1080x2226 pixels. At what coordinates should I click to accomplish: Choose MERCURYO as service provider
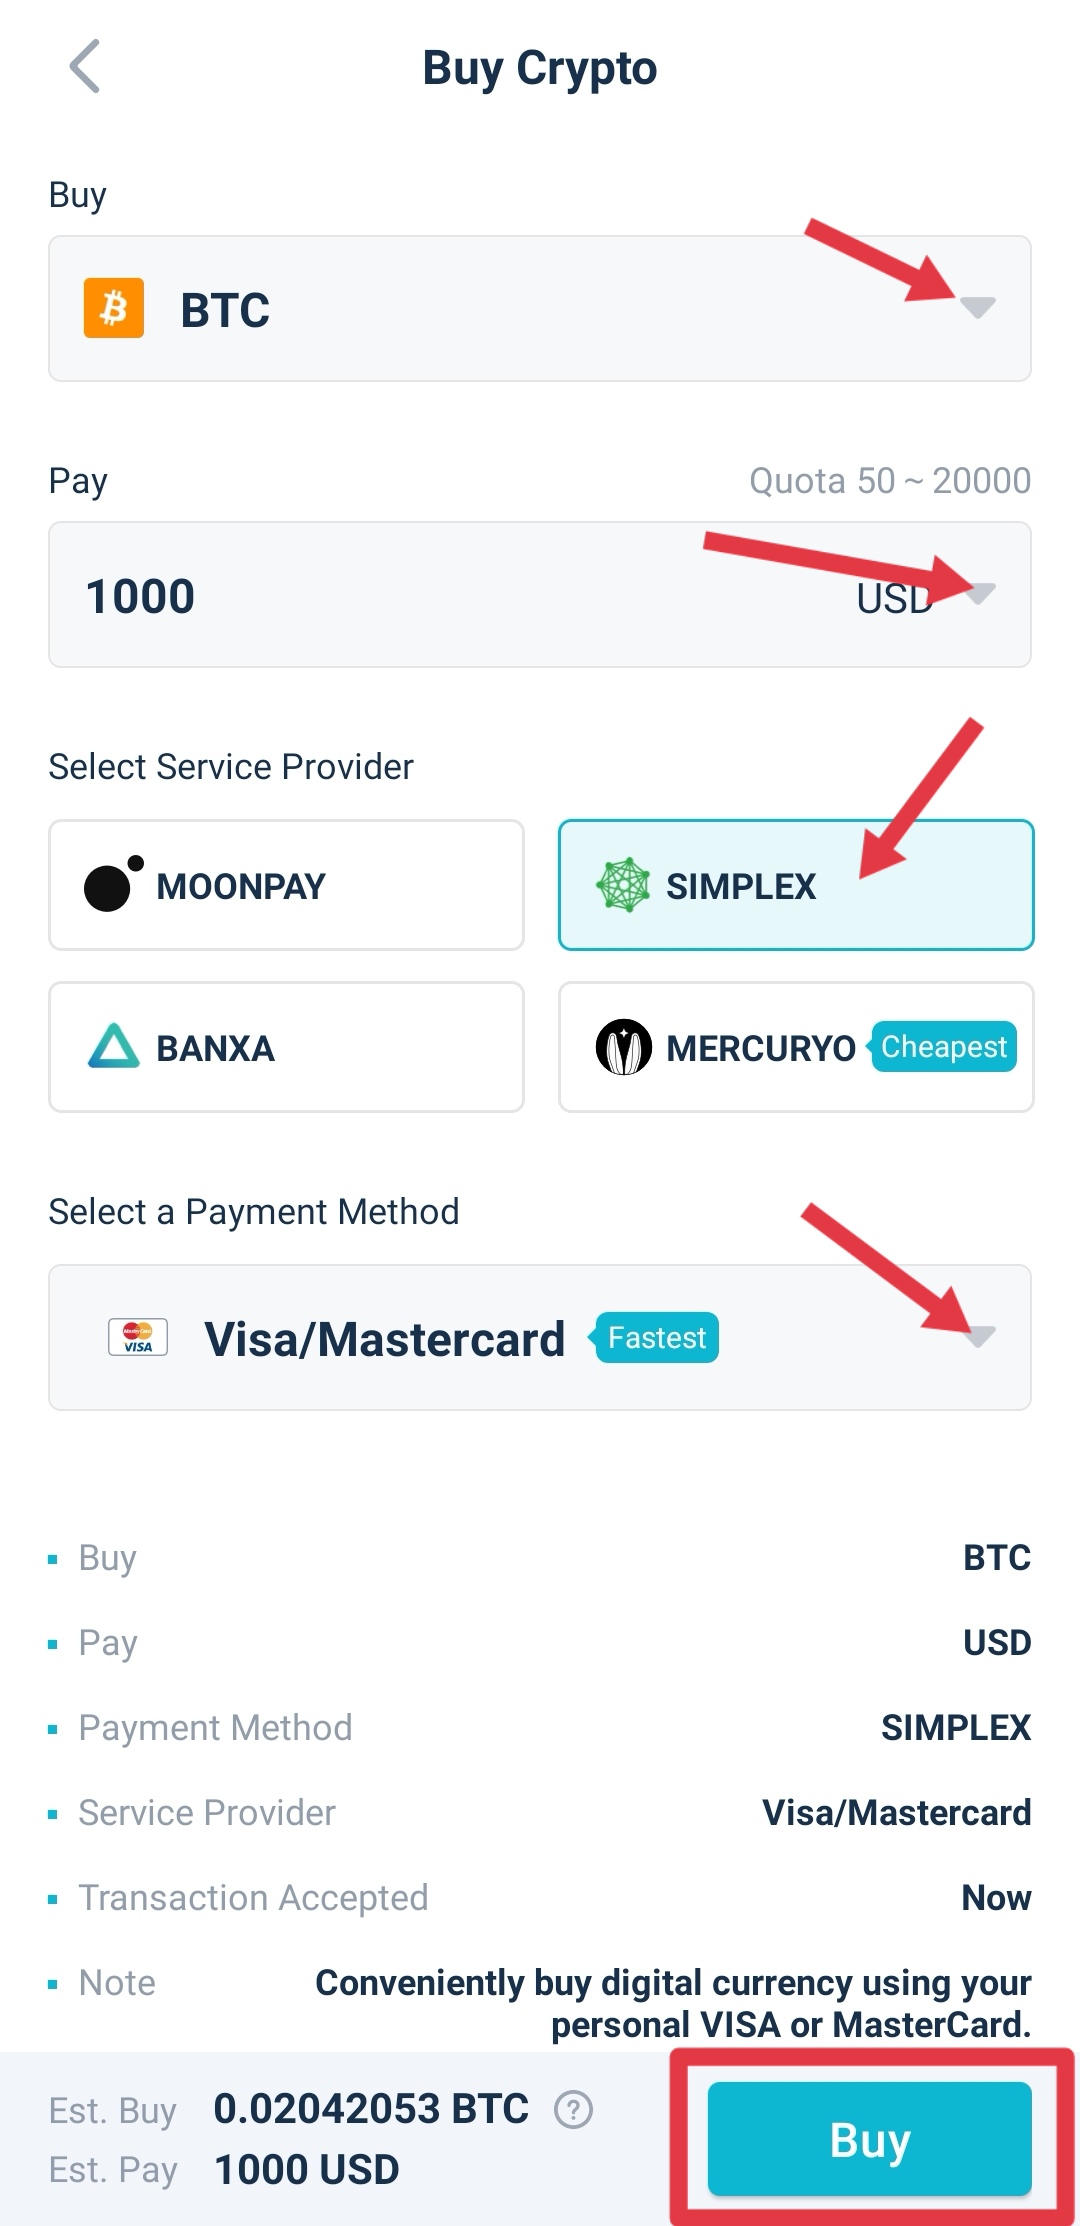click(x=760, y=1047)
